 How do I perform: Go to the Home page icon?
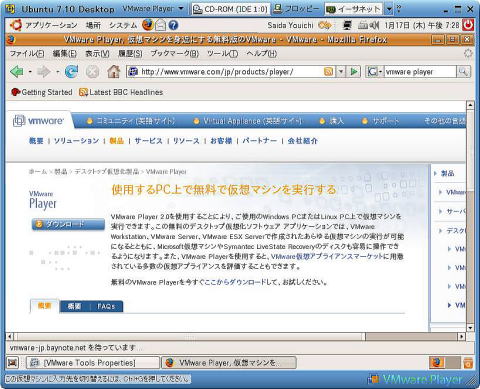(114, 72)
